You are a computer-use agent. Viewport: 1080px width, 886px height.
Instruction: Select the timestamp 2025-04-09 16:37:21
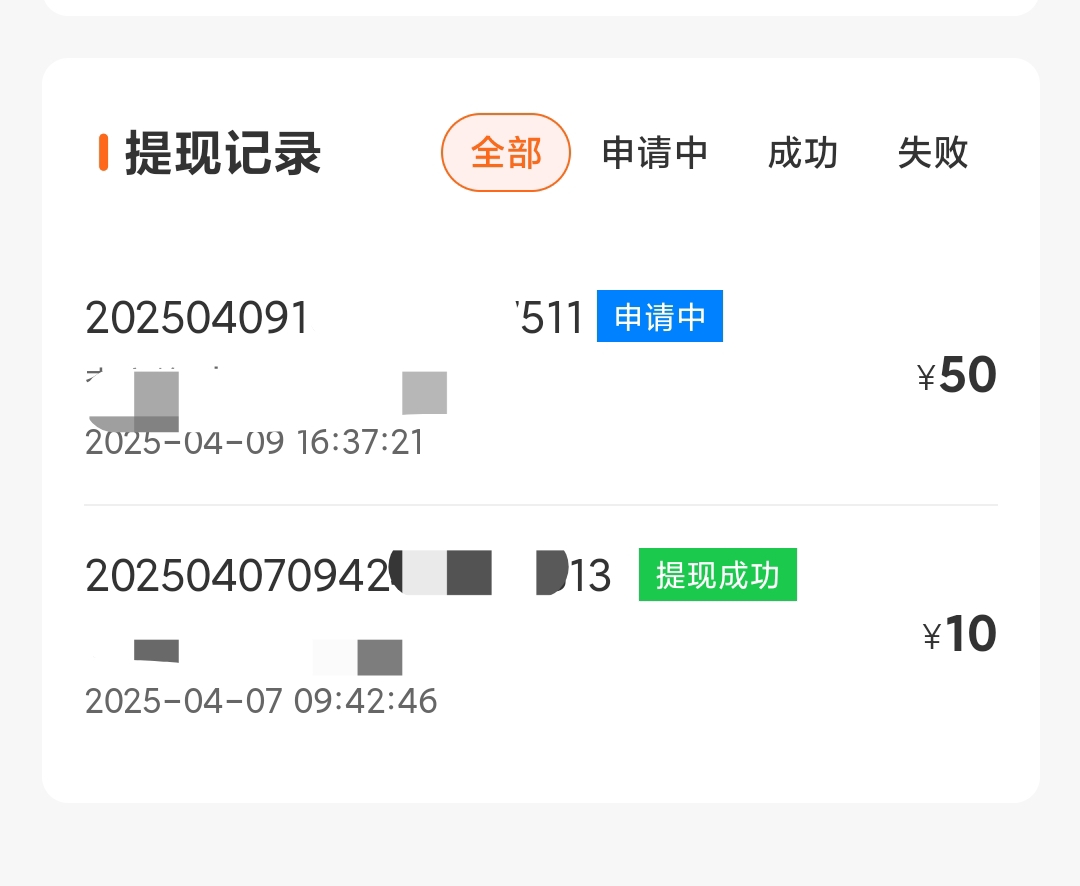coord(255,442)
